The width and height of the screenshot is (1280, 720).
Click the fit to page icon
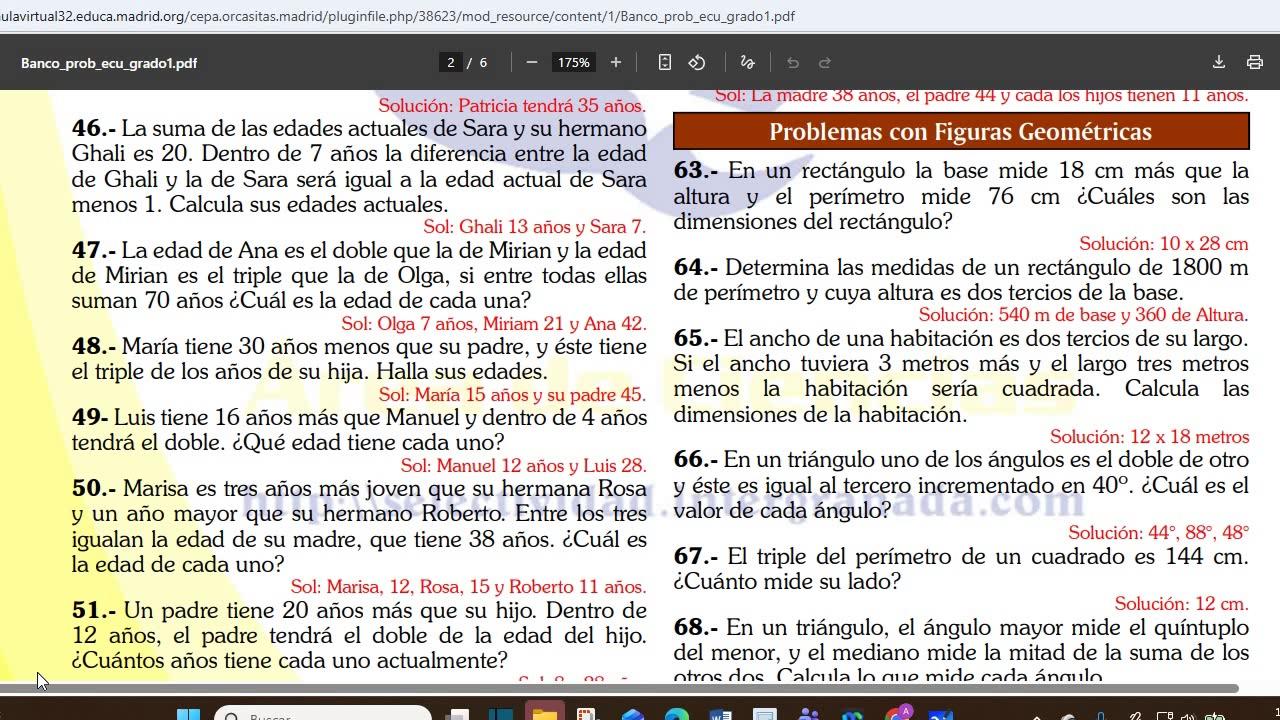665,62
